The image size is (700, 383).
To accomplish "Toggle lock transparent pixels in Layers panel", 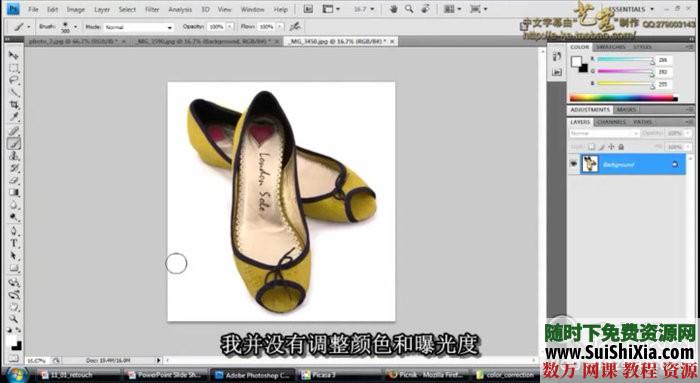I will [x=592, y=146].
